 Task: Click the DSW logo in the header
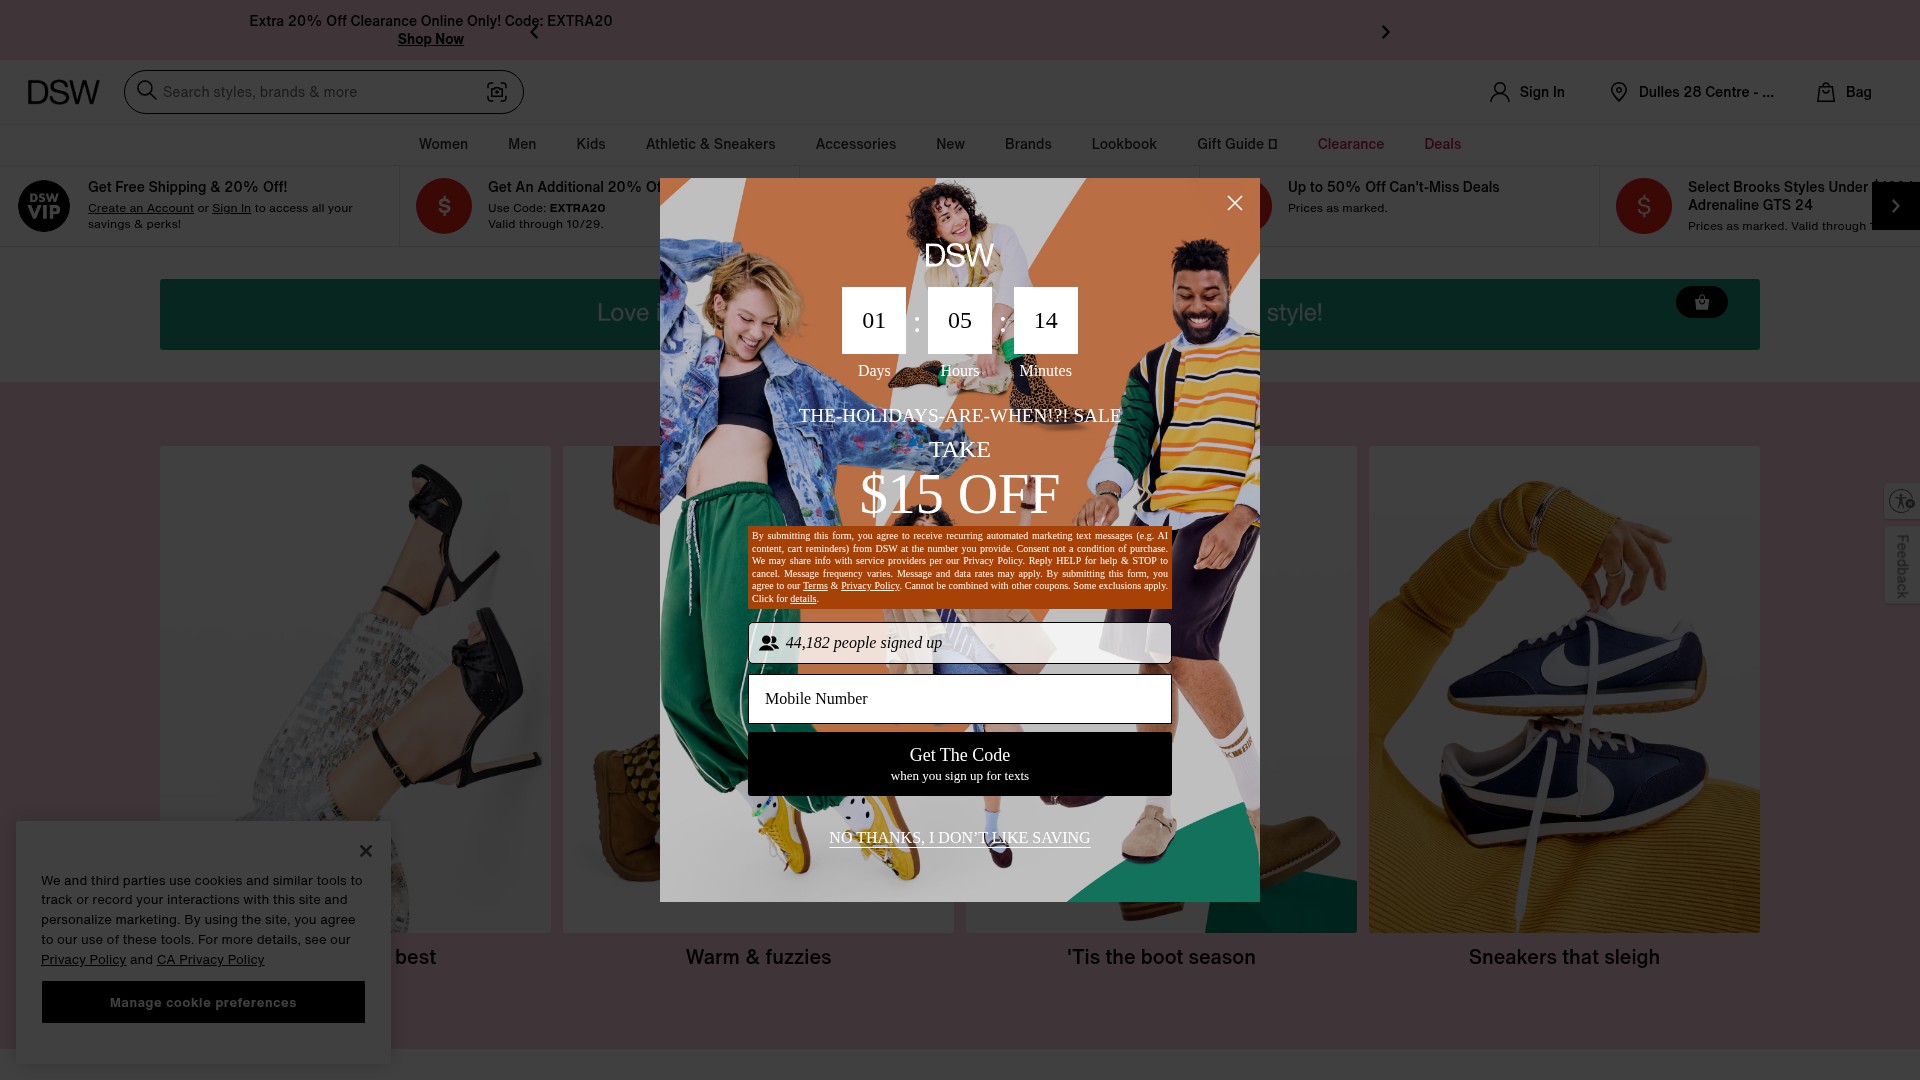pyautogui.click(x=63, y=92)
